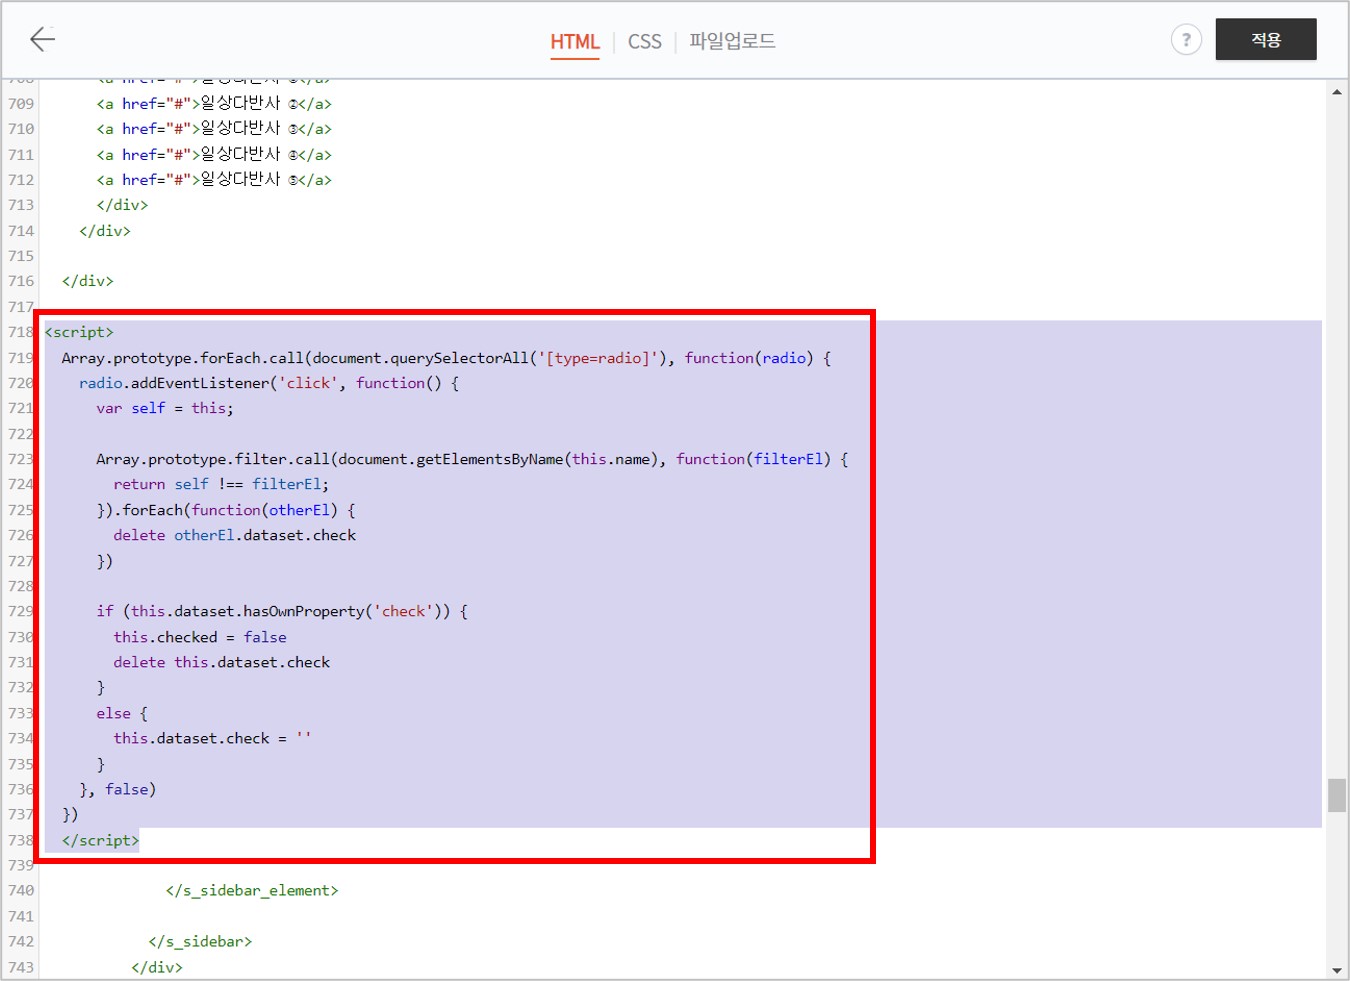Screen dimensions: 1350x981
Task: Click the 'else {' line
Action: point(122,713)
